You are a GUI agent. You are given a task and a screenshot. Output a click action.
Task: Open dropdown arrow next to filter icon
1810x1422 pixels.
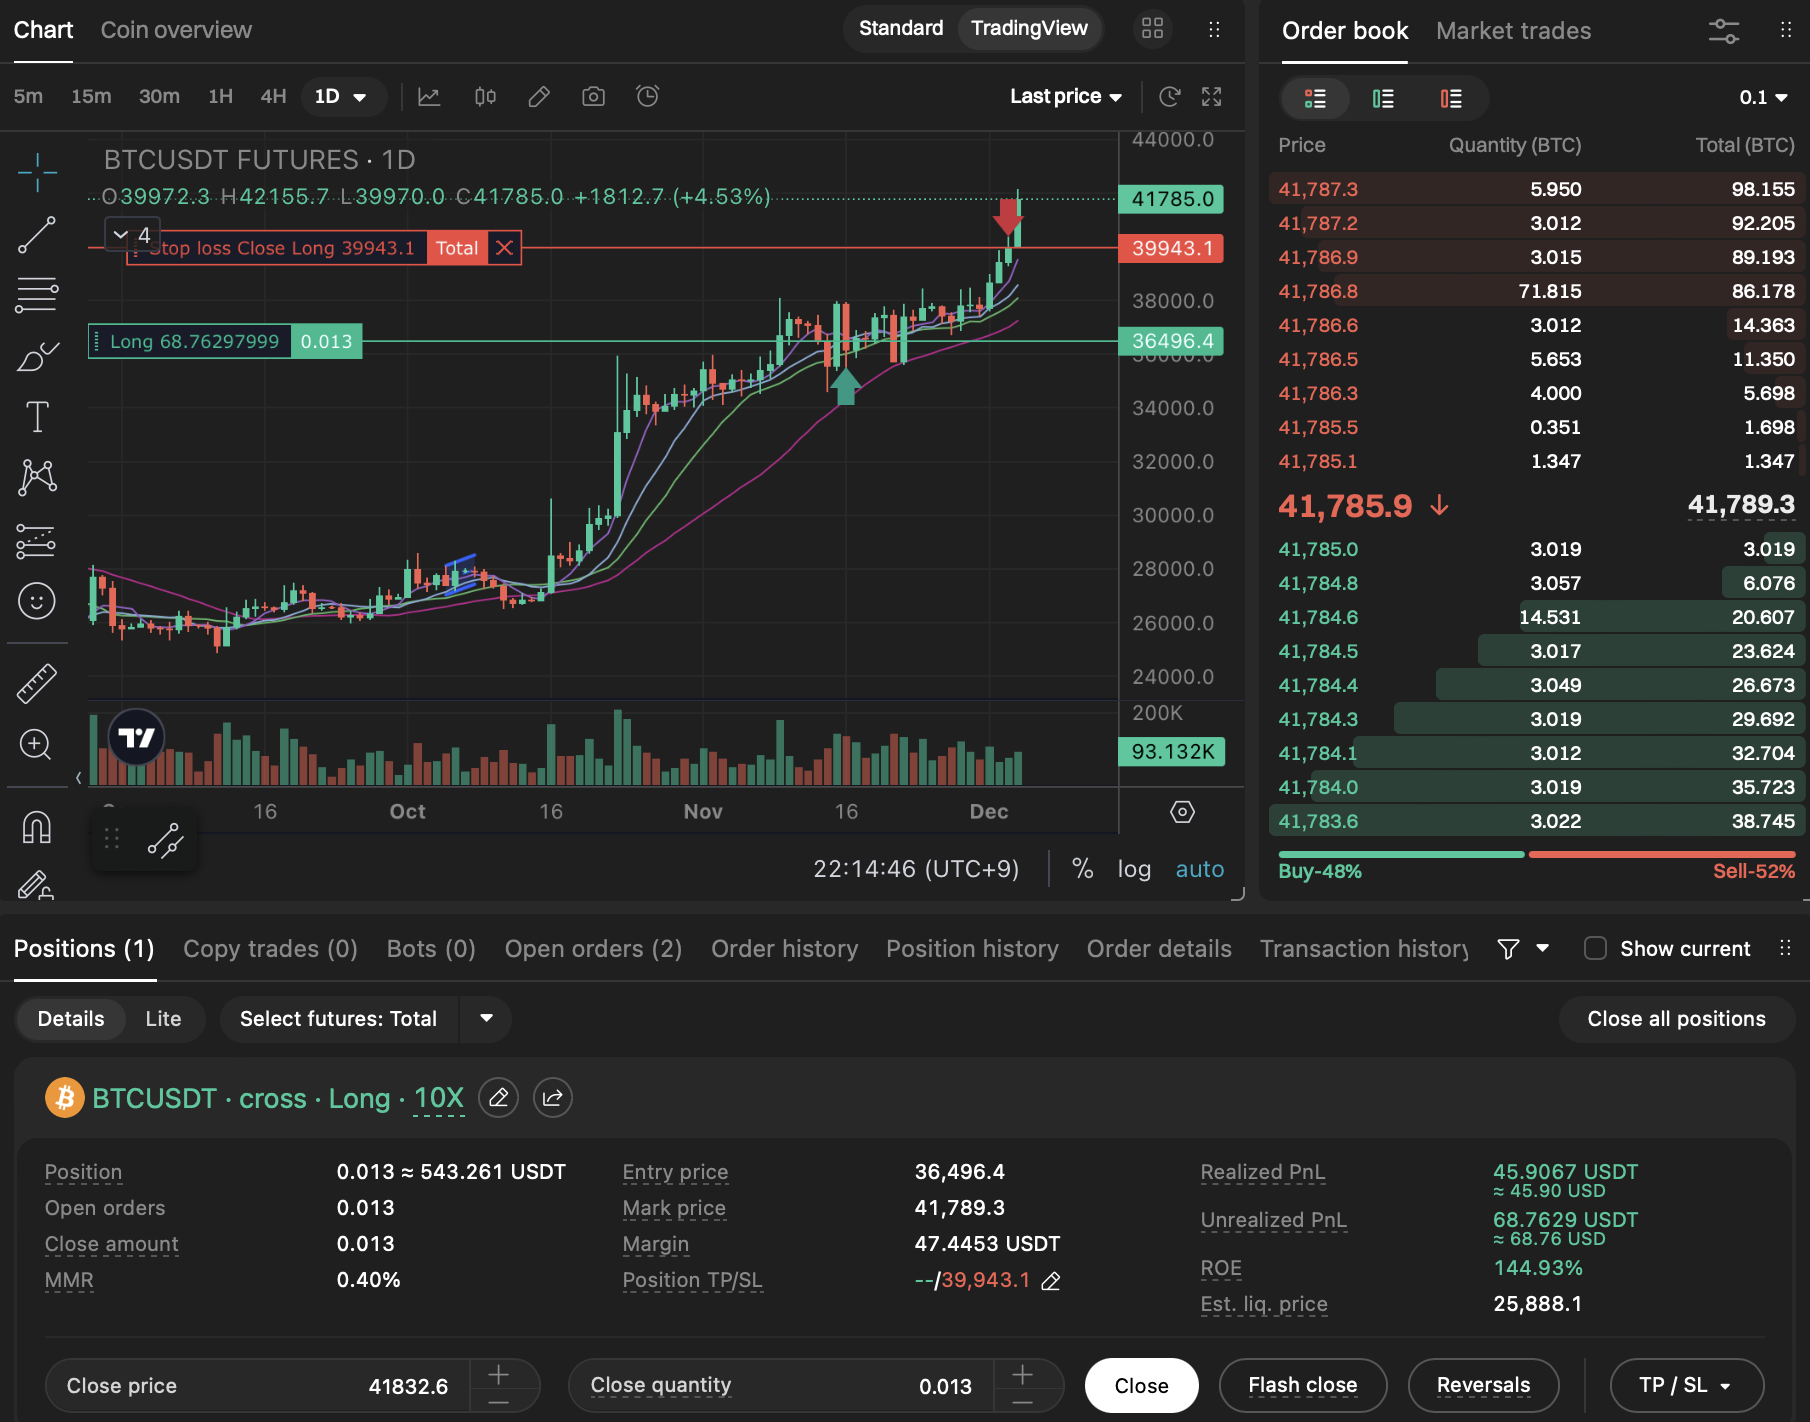[1542, 948]
